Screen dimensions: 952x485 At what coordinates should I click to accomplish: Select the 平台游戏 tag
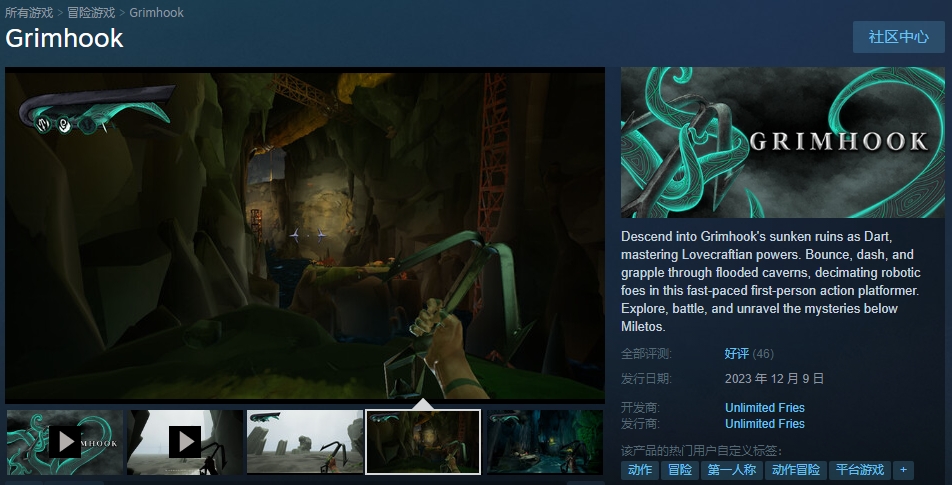coord(860,470)
